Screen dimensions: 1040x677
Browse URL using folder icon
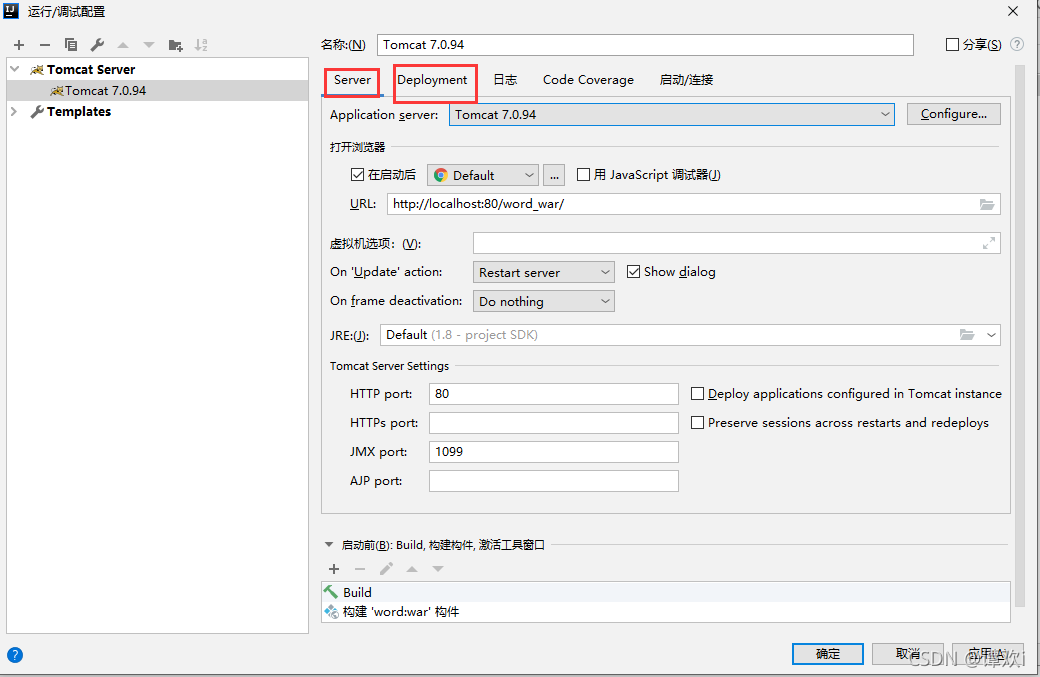(x=987, y=204)
